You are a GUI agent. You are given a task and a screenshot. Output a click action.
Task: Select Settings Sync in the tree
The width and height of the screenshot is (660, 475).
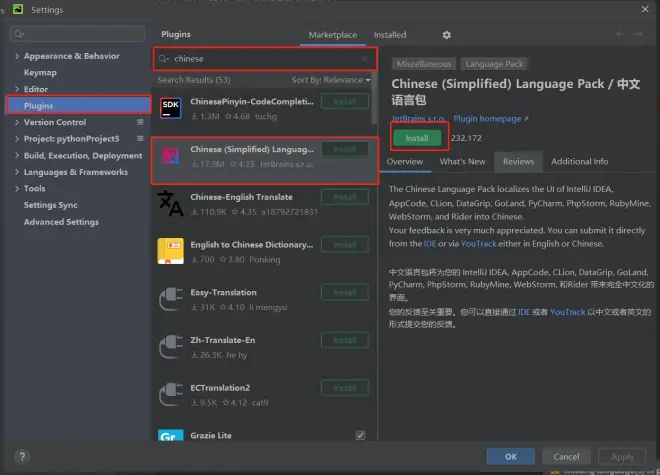(51, 205)
